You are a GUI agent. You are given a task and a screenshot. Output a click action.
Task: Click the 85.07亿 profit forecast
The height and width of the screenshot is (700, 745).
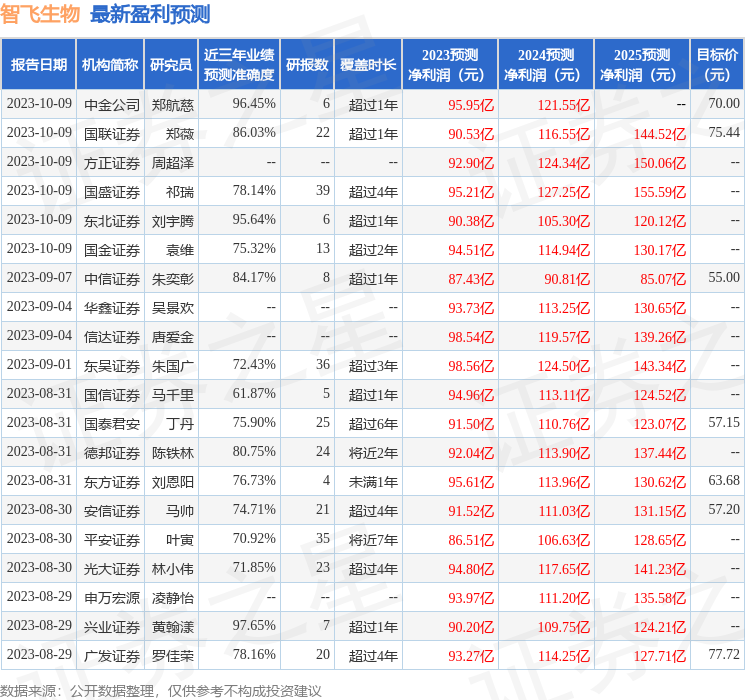(x=663, y=278)
